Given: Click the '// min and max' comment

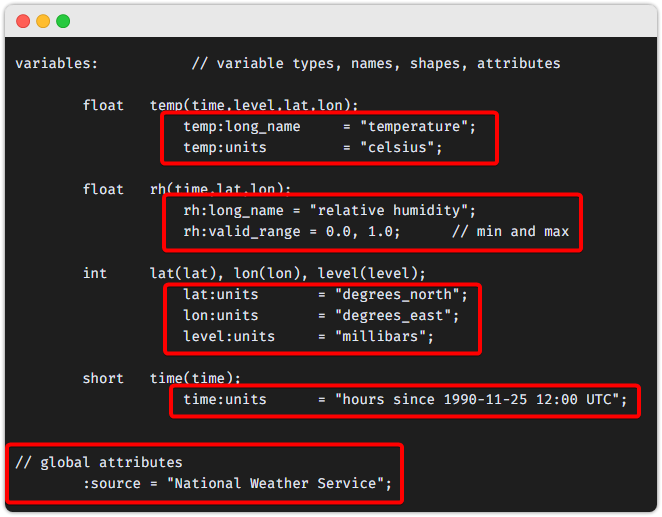Looking at the screenshot, I should [510, 231].
